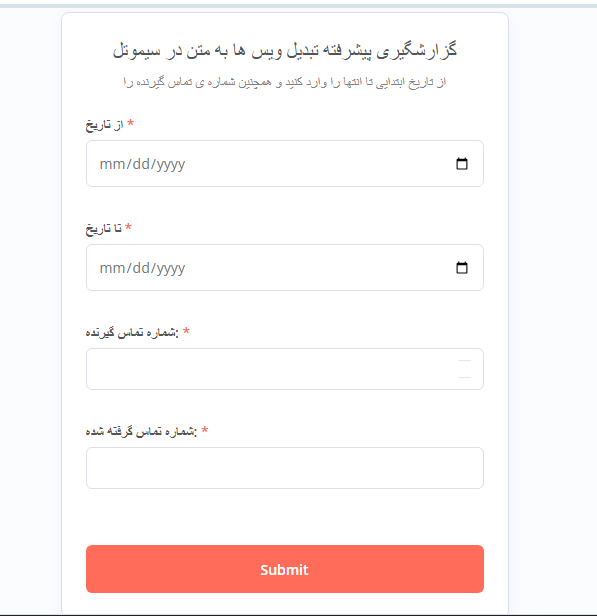The image size is (597, 616).
Task: Focus the شماره تماس گرفته شده input box
Action: point(285,468)
